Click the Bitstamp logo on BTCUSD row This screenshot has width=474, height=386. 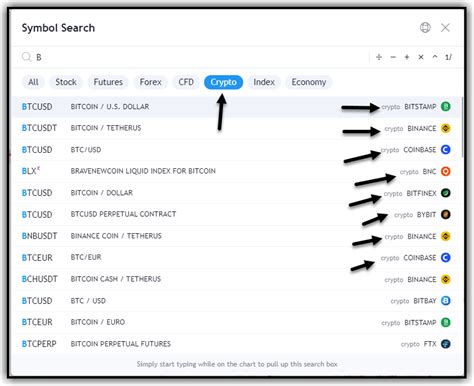[x=446, y=107]
